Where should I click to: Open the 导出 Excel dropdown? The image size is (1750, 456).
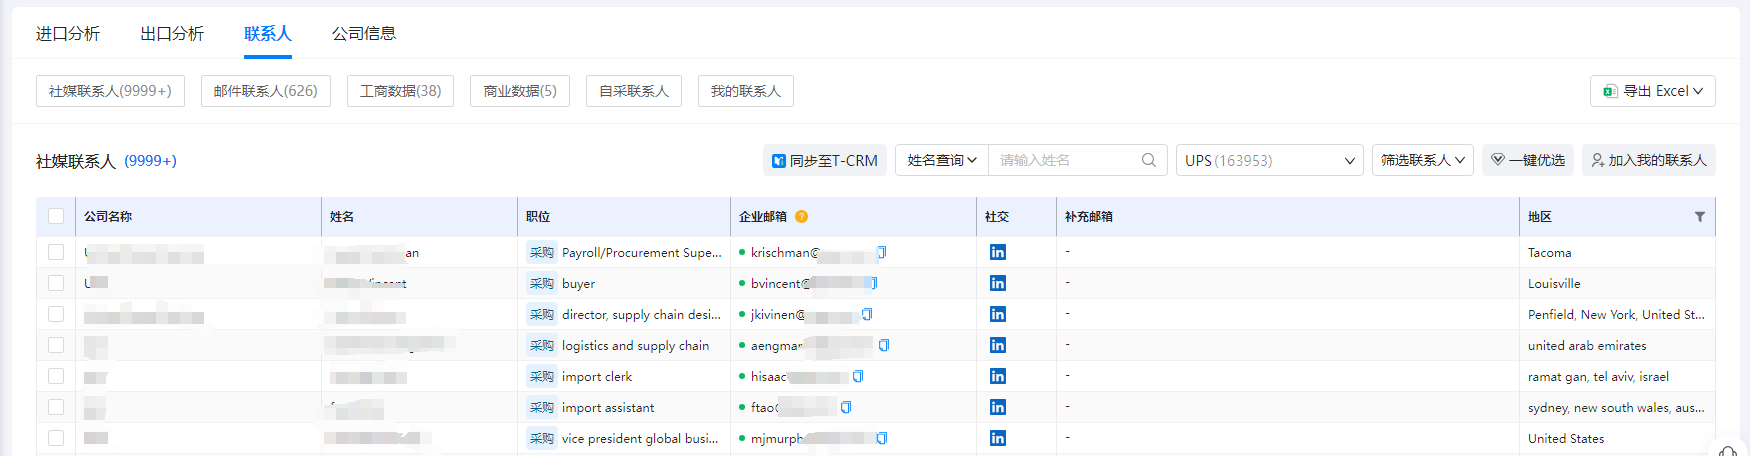point(1652,91)
